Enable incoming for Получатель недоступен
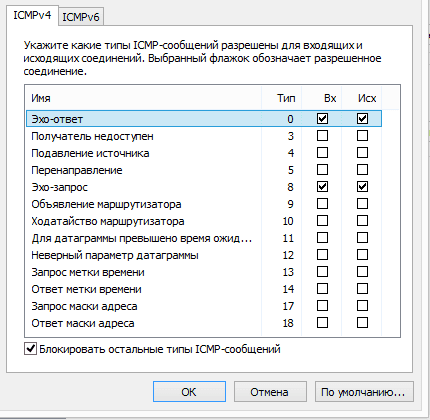Screen dimensions: 430x420 point(322,136)
